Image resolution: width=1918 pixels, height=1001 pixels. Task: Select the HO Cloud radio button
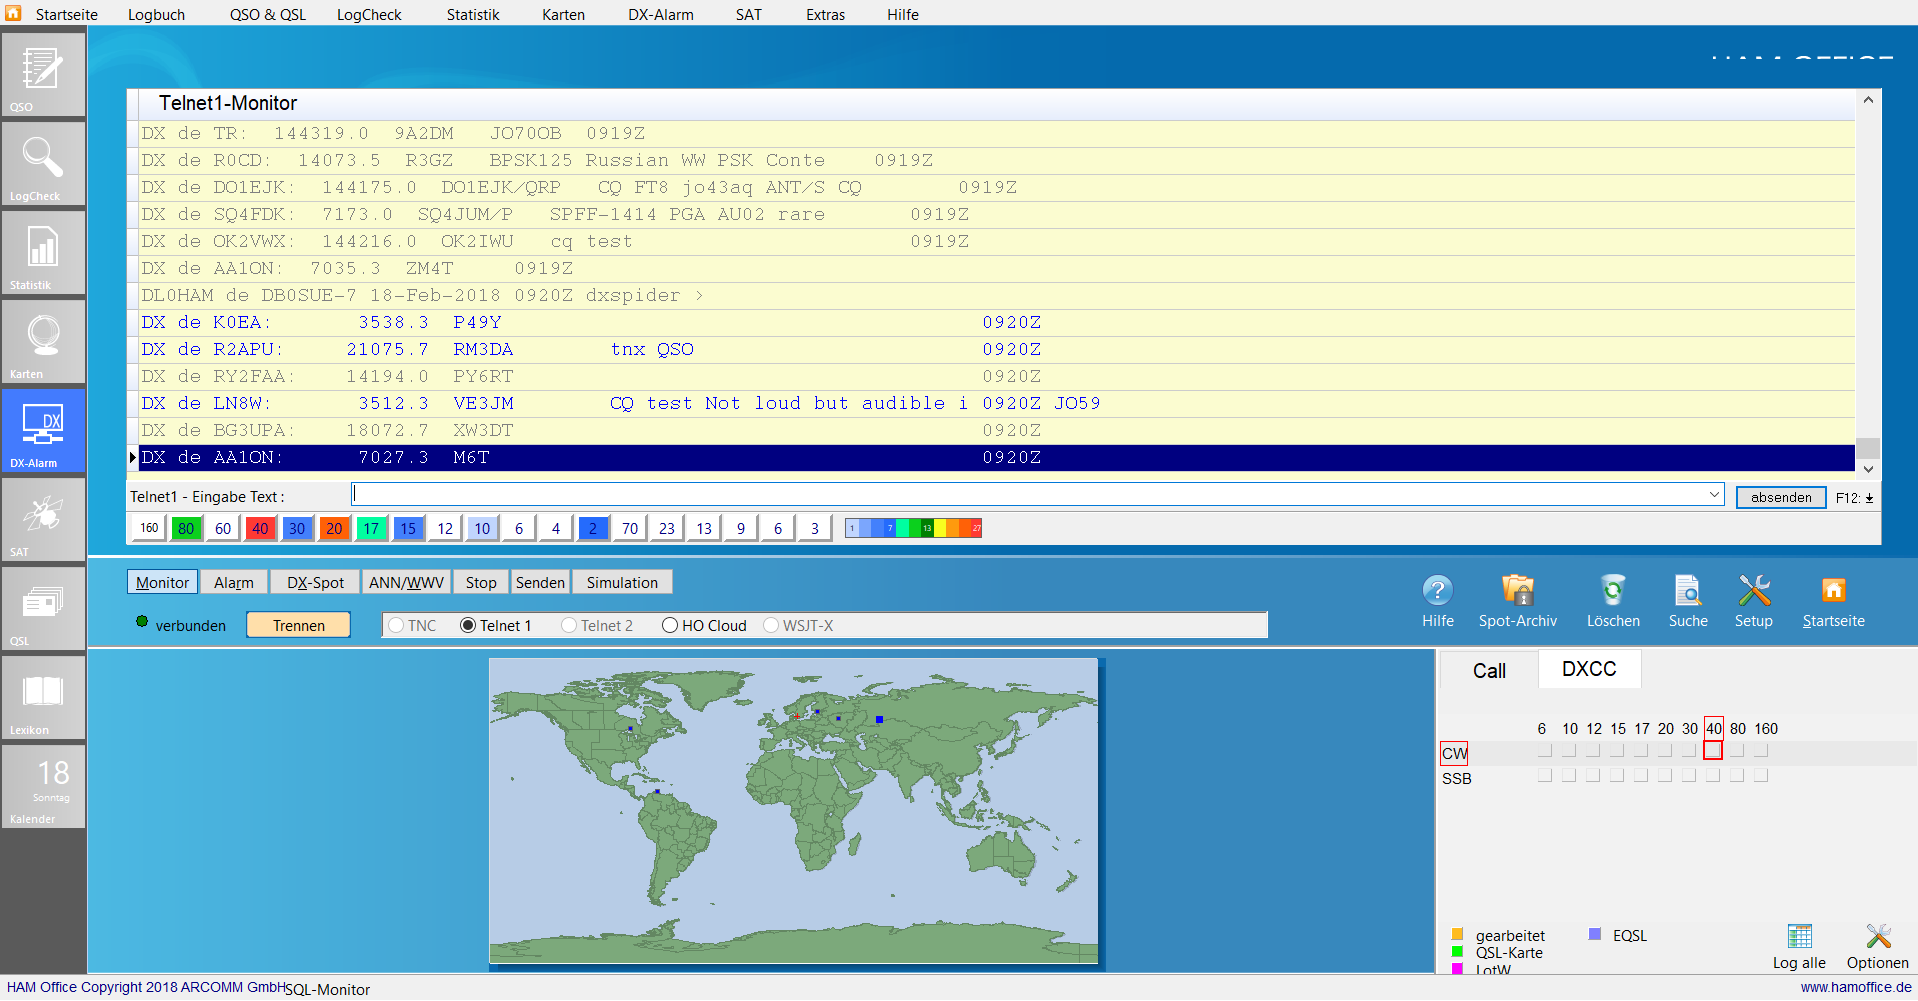click(x=670, y=626)
